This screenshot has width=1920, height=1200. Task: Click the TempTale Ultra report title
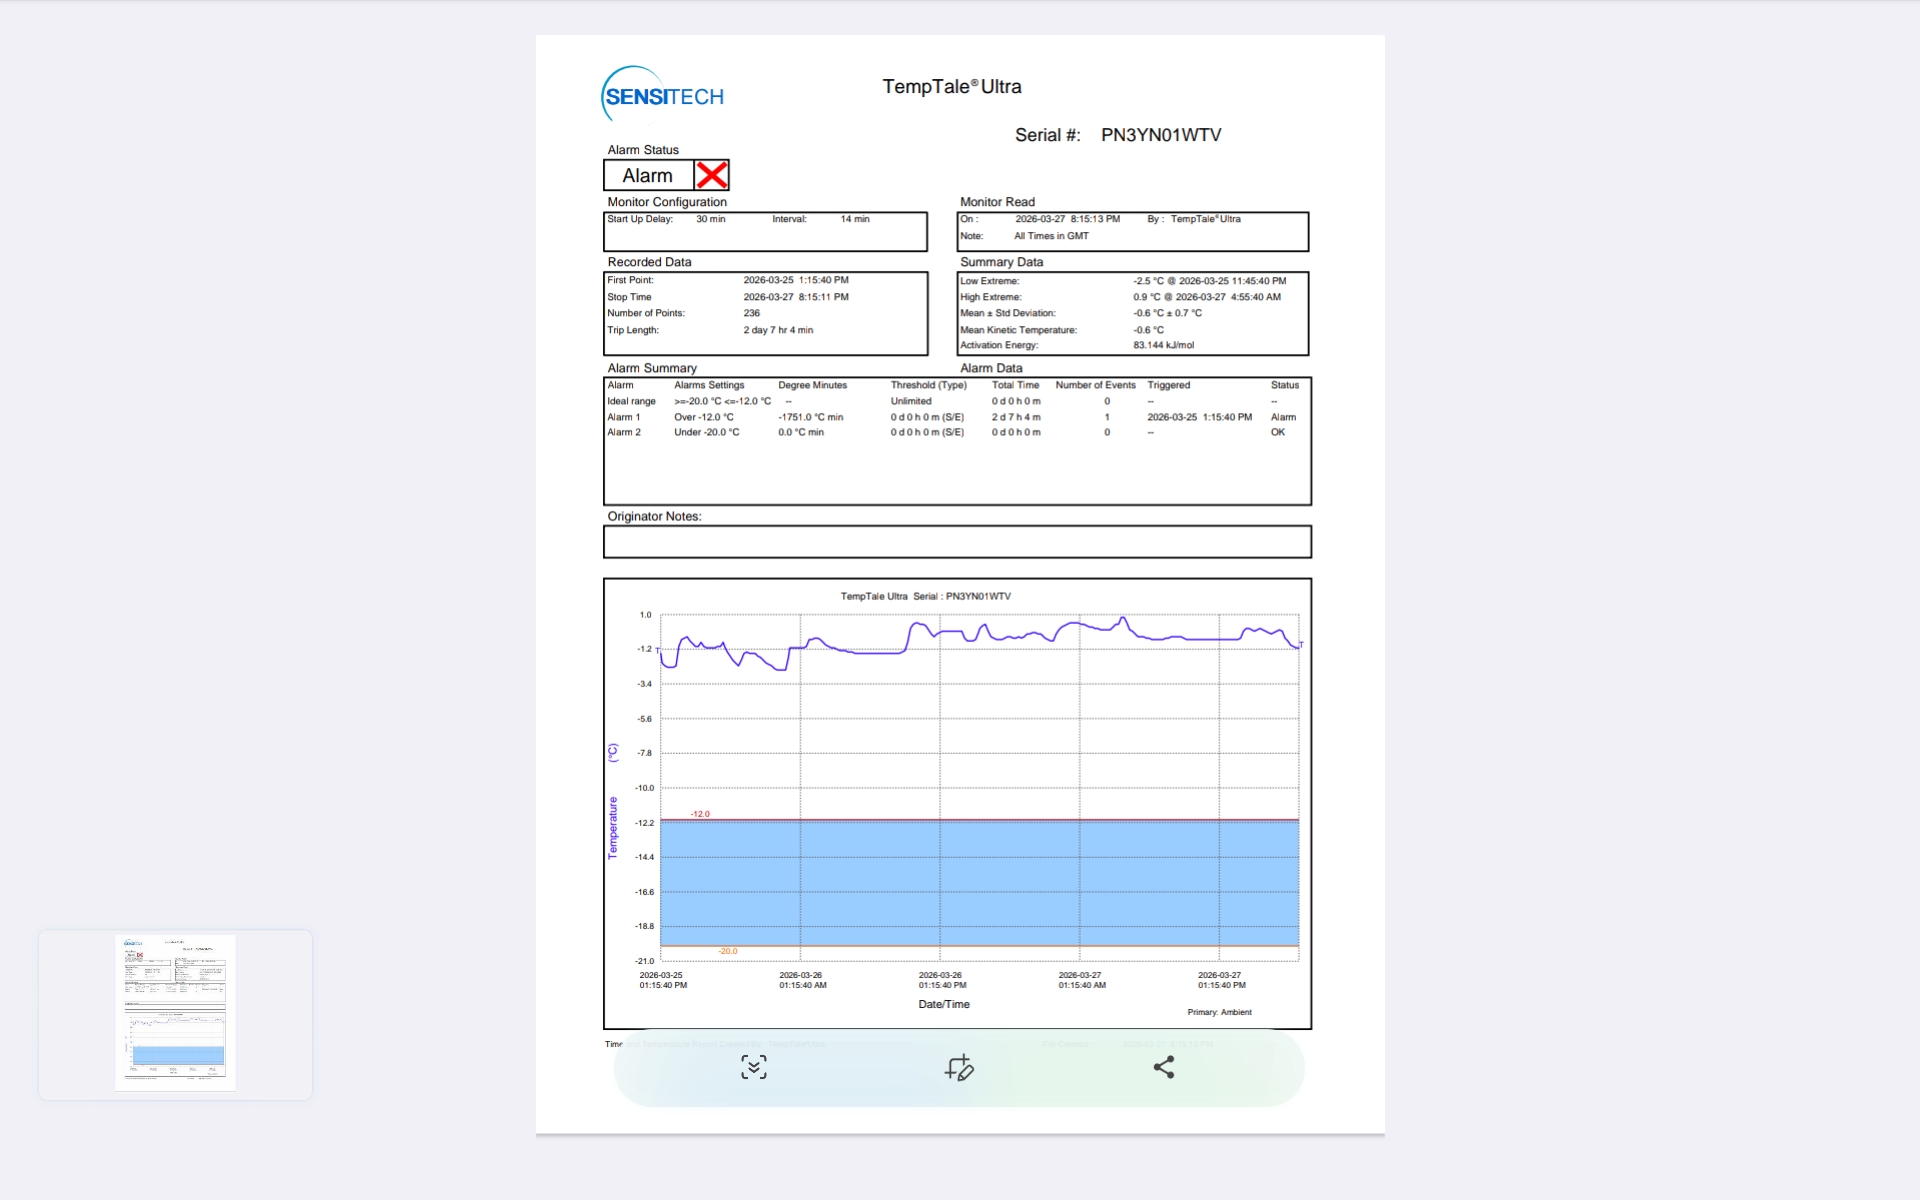951,87
